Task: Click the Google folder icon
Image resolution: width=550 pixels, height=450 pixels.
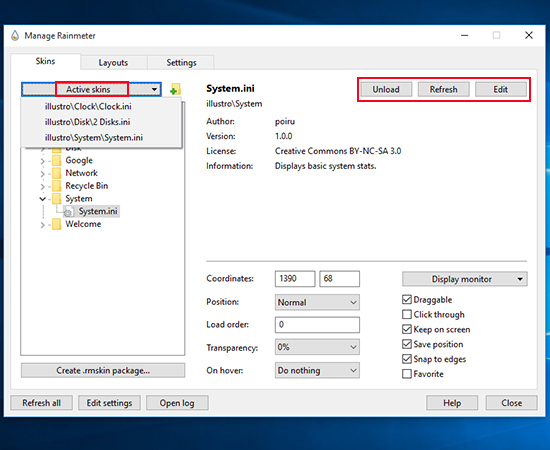Action: coord(56,161)
